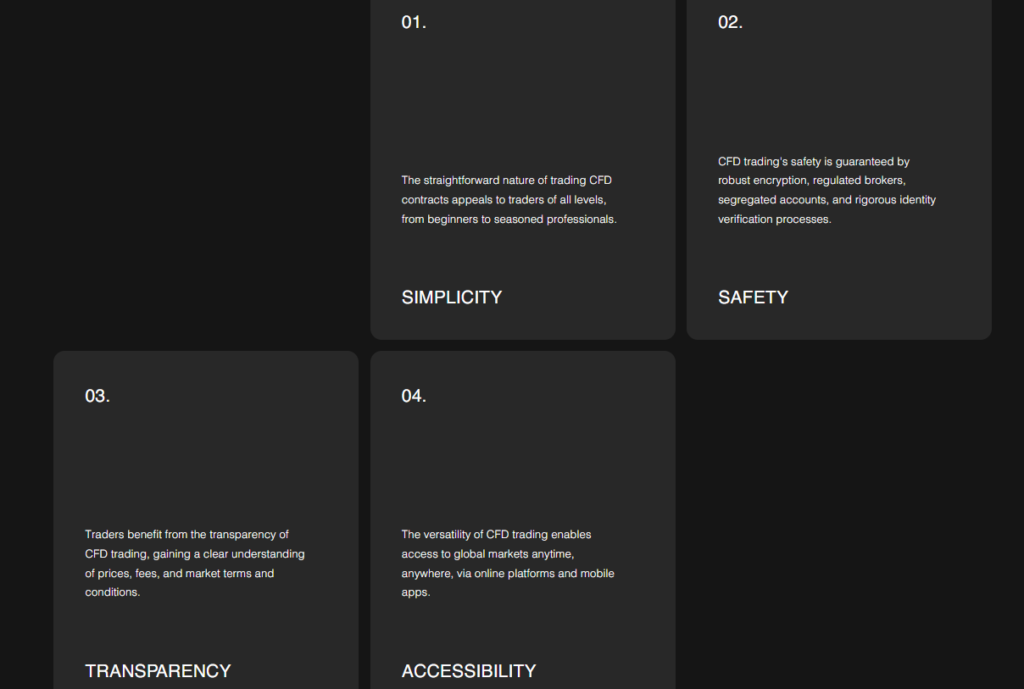The image size is (1024, 689).
Task: Click "The versatility of CFD trading enables"
Action: [496, 534]
